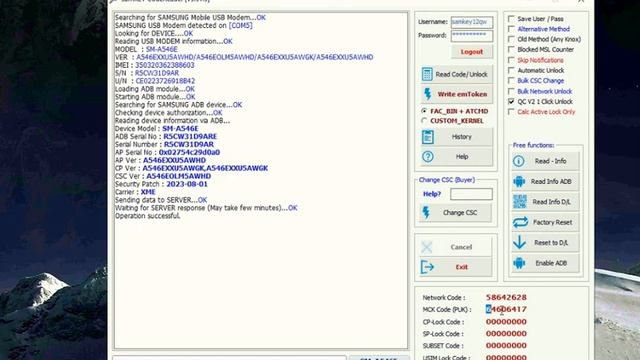The height and width of the screenshot is (360, 640).
Task: Click the SP-Lock Code value 00000000
Action: (506, 333)
